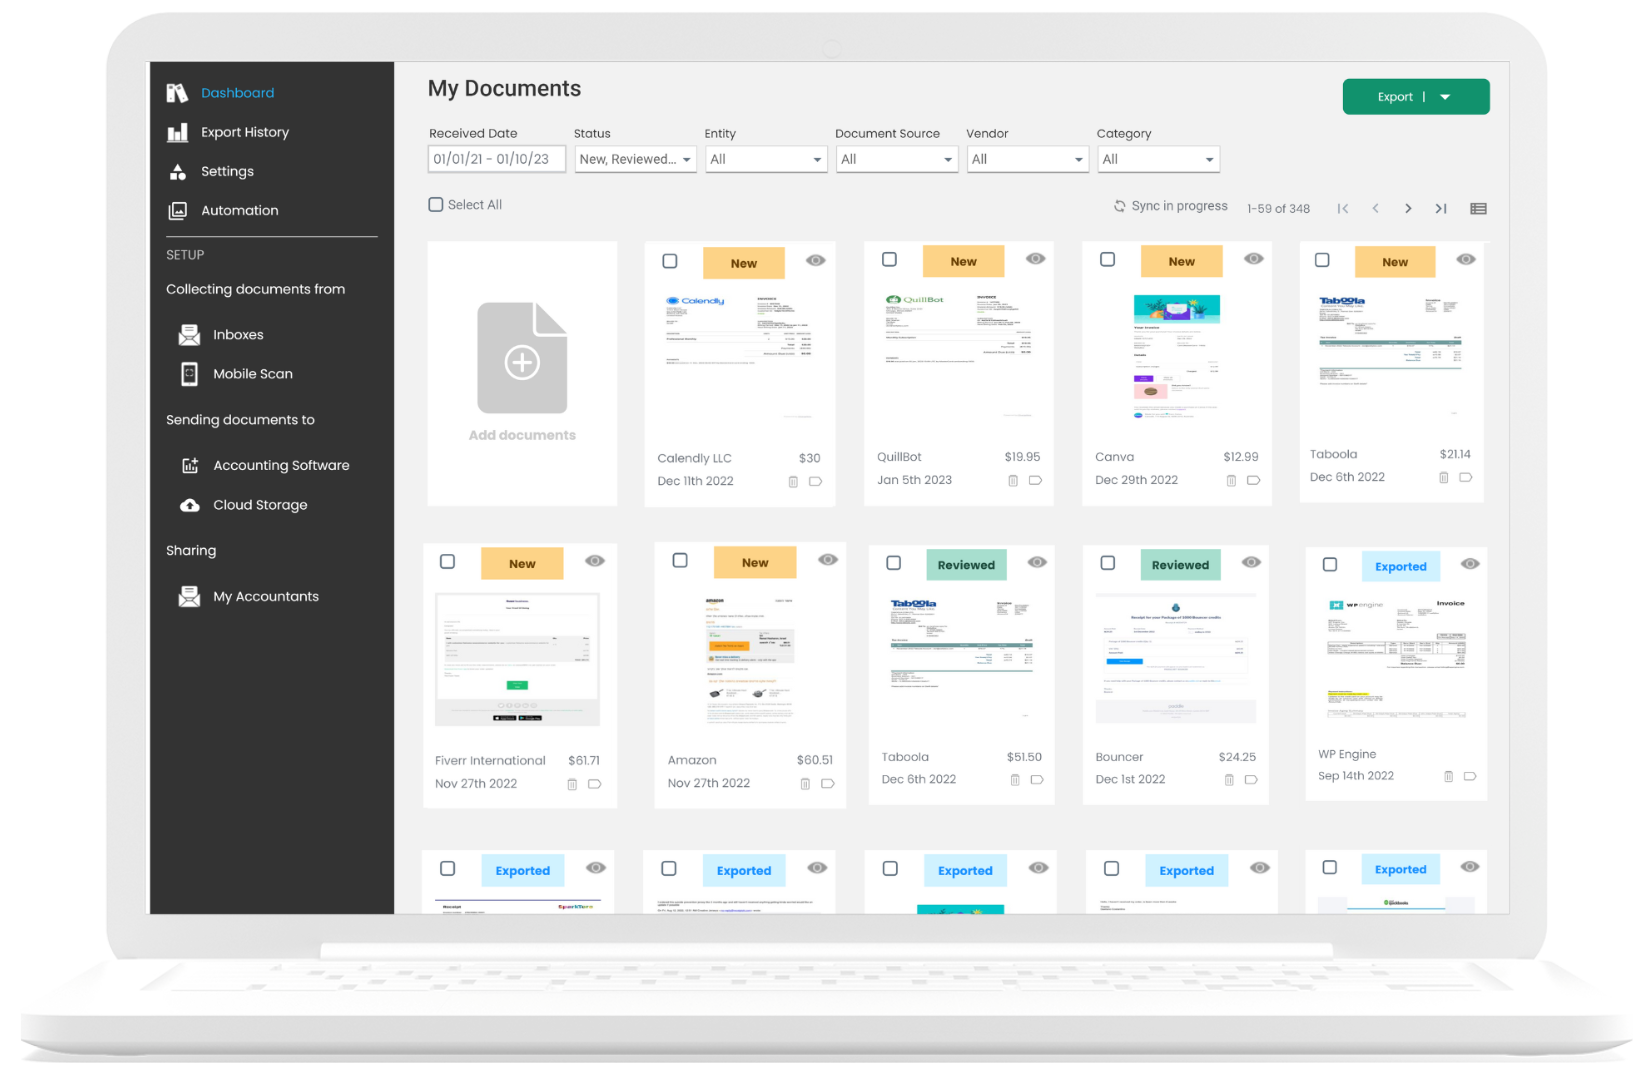
Task: Click the Accounting Software link
Action: (281, 466)
